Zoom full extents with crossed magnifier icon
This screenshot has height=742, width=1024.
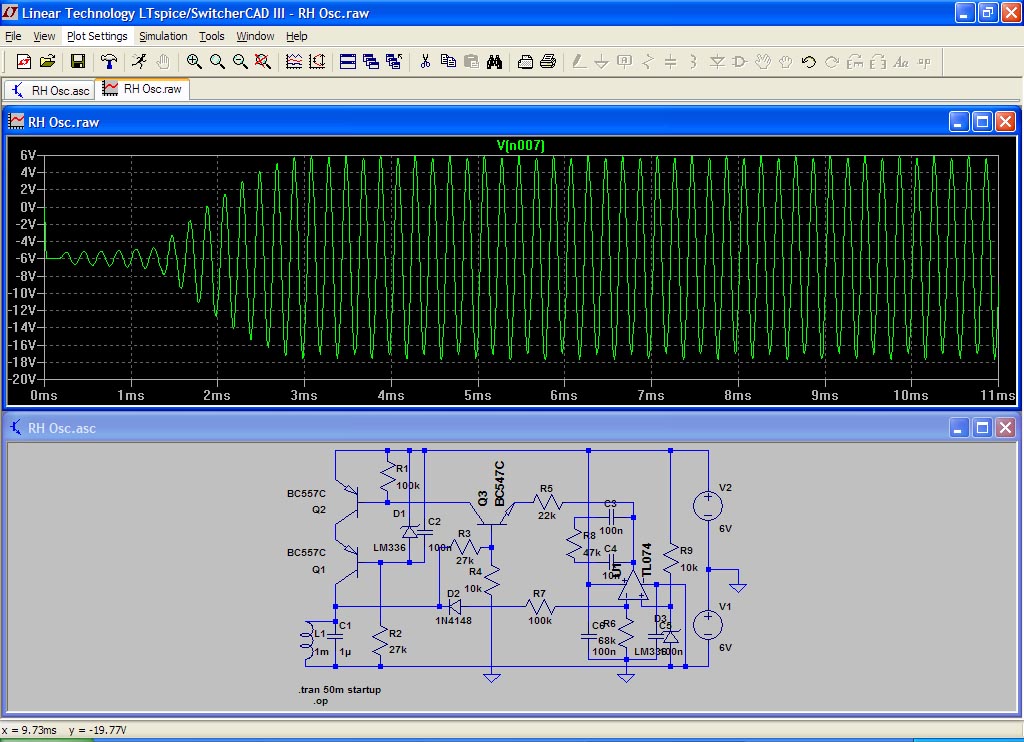tap(263, 62)
